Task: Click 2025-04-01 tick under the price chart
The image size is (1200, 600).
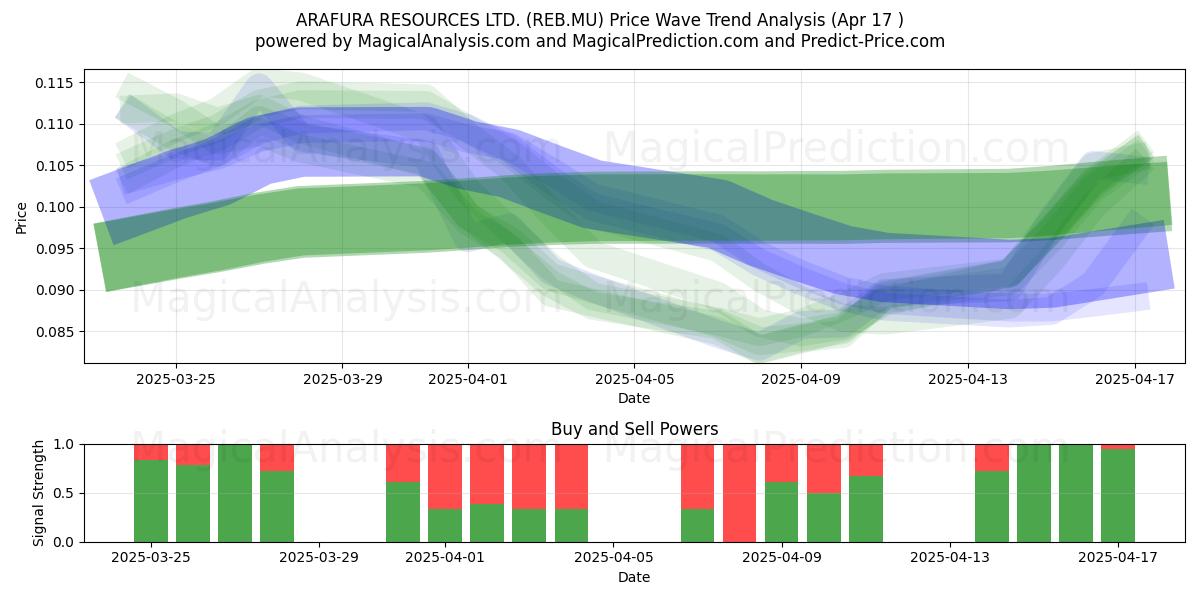Action: pos(467,379)
